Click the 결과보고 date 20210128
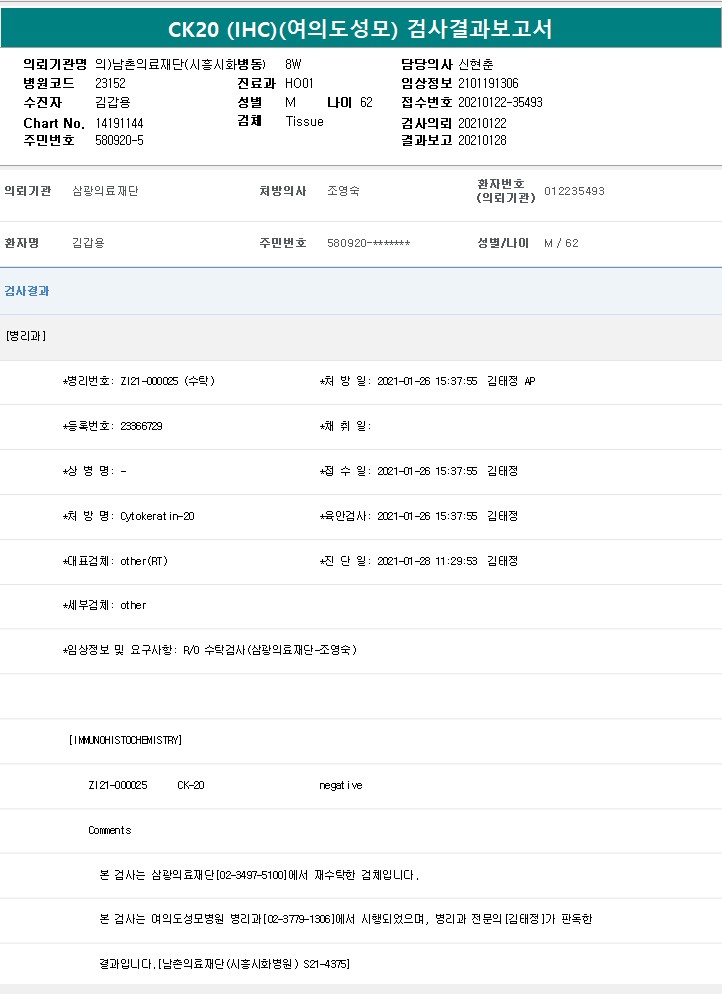 tap(482, 140)
